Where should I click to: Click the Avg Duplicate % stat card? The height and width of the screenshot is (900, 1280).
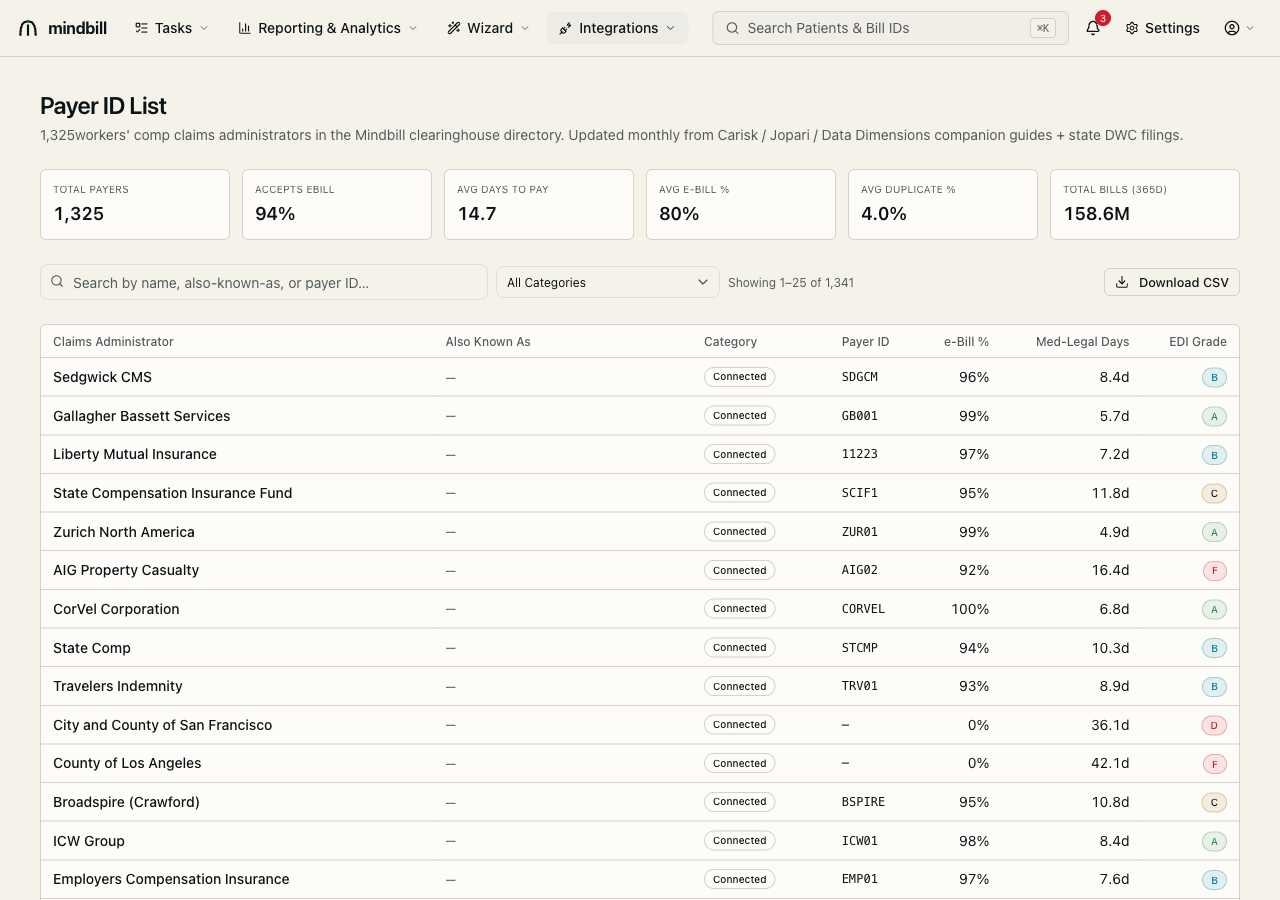tap(943, 204)
